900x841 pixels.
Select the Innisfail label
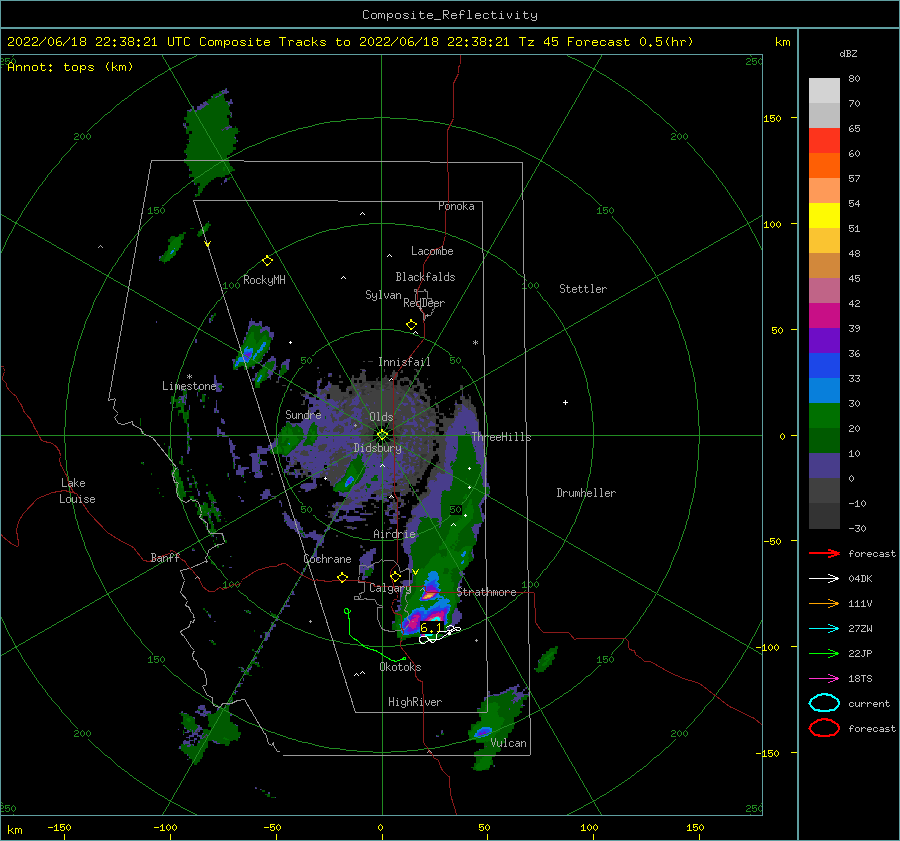pyautogui.click(x=404, y=362)
